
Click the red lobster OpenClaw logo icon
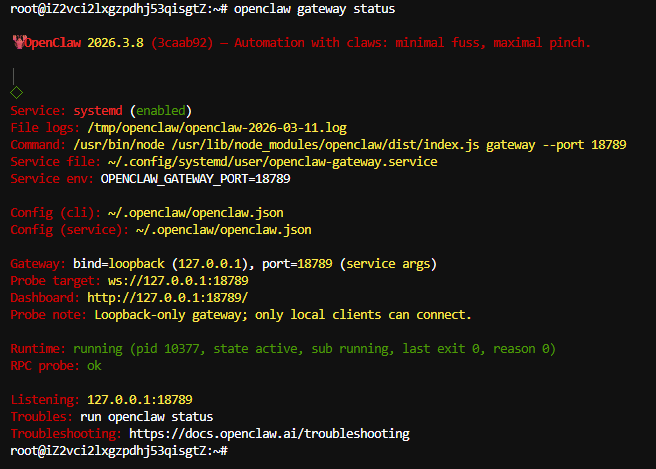17,43
